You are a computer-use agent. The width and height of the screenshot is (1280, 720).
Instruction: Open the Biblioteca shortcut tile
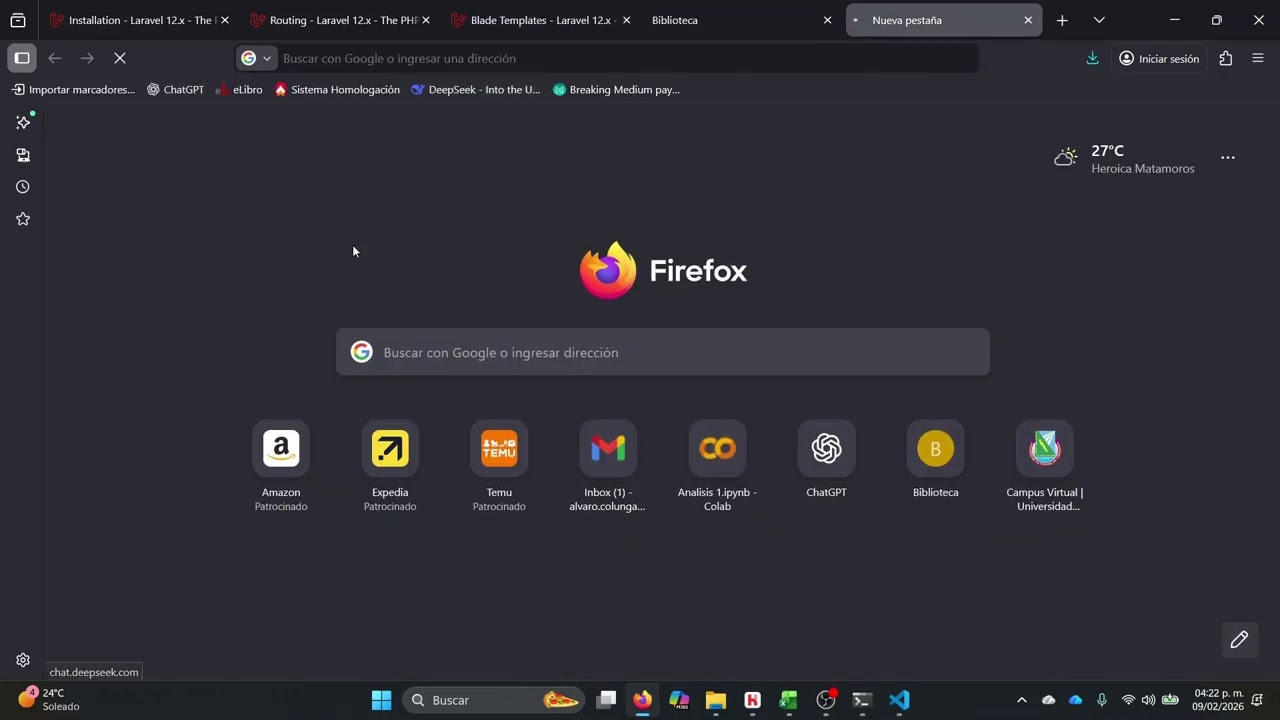935,460
